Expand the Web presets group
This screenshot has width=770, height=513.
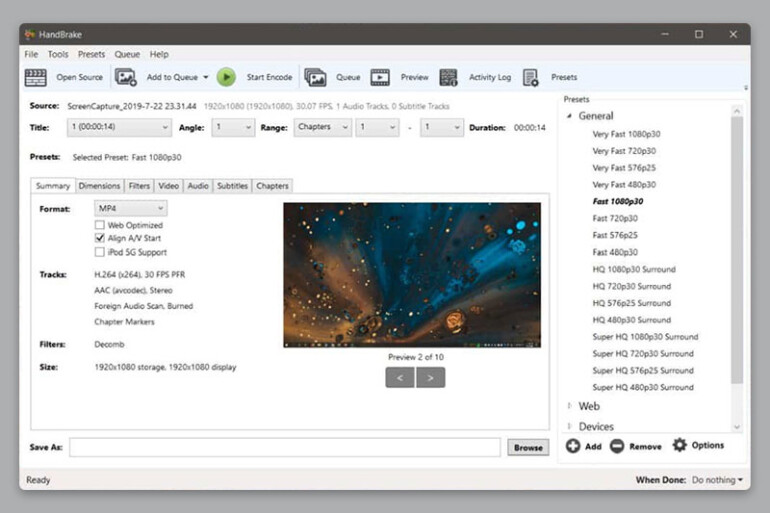click(569, 406)
